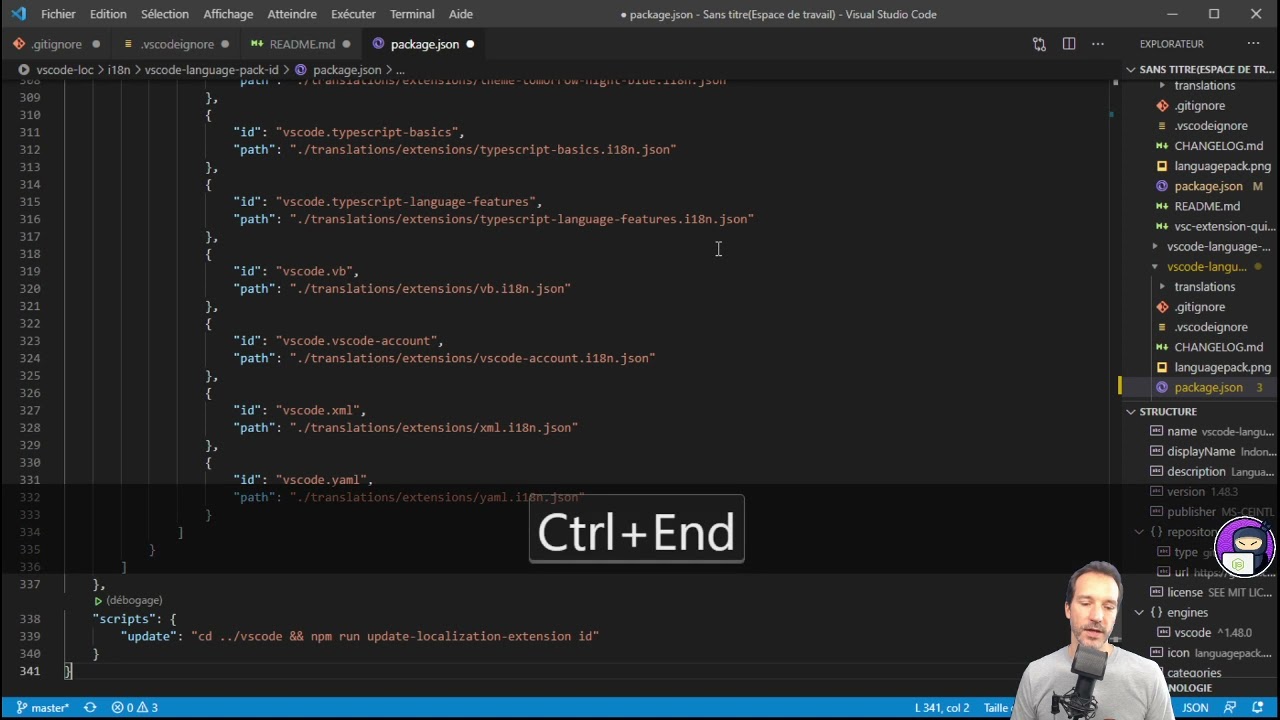Open errors and warnings indicator showing 0 and 3
Viewport: 1280px width, 720px height.
click(x=135, y=707)
